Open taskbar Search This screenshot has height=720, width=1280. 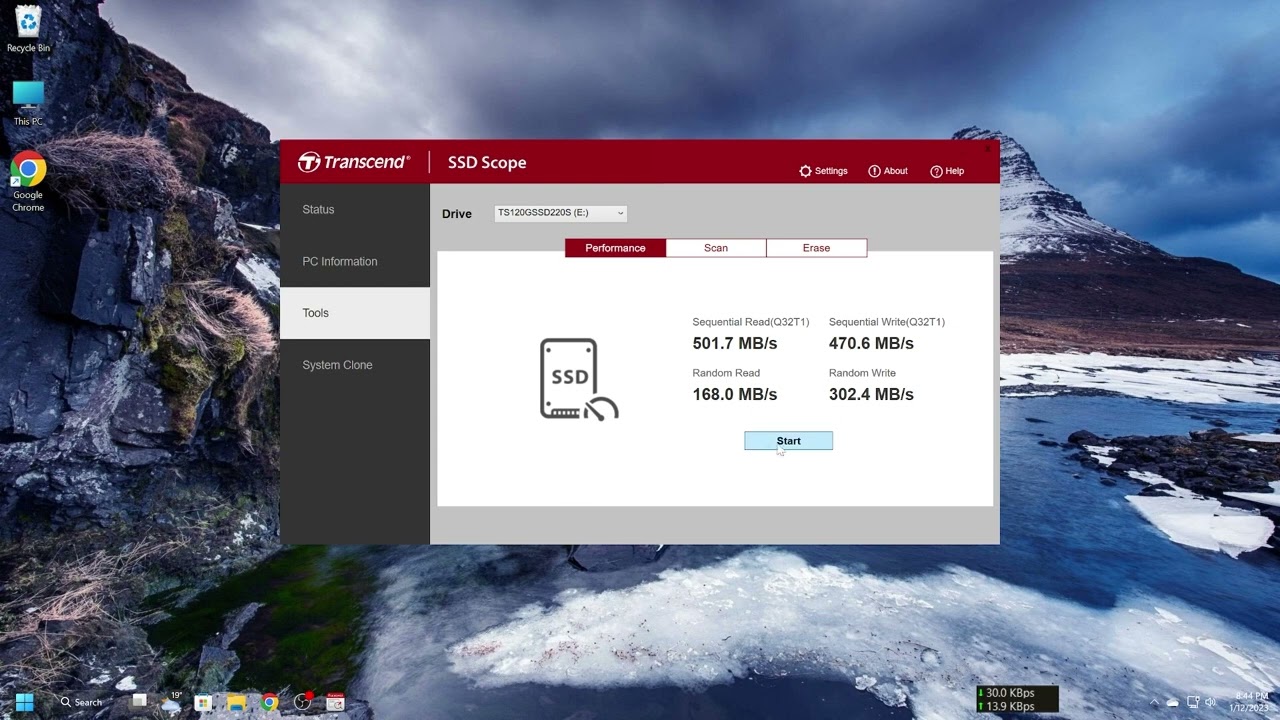tap(81, 702)
